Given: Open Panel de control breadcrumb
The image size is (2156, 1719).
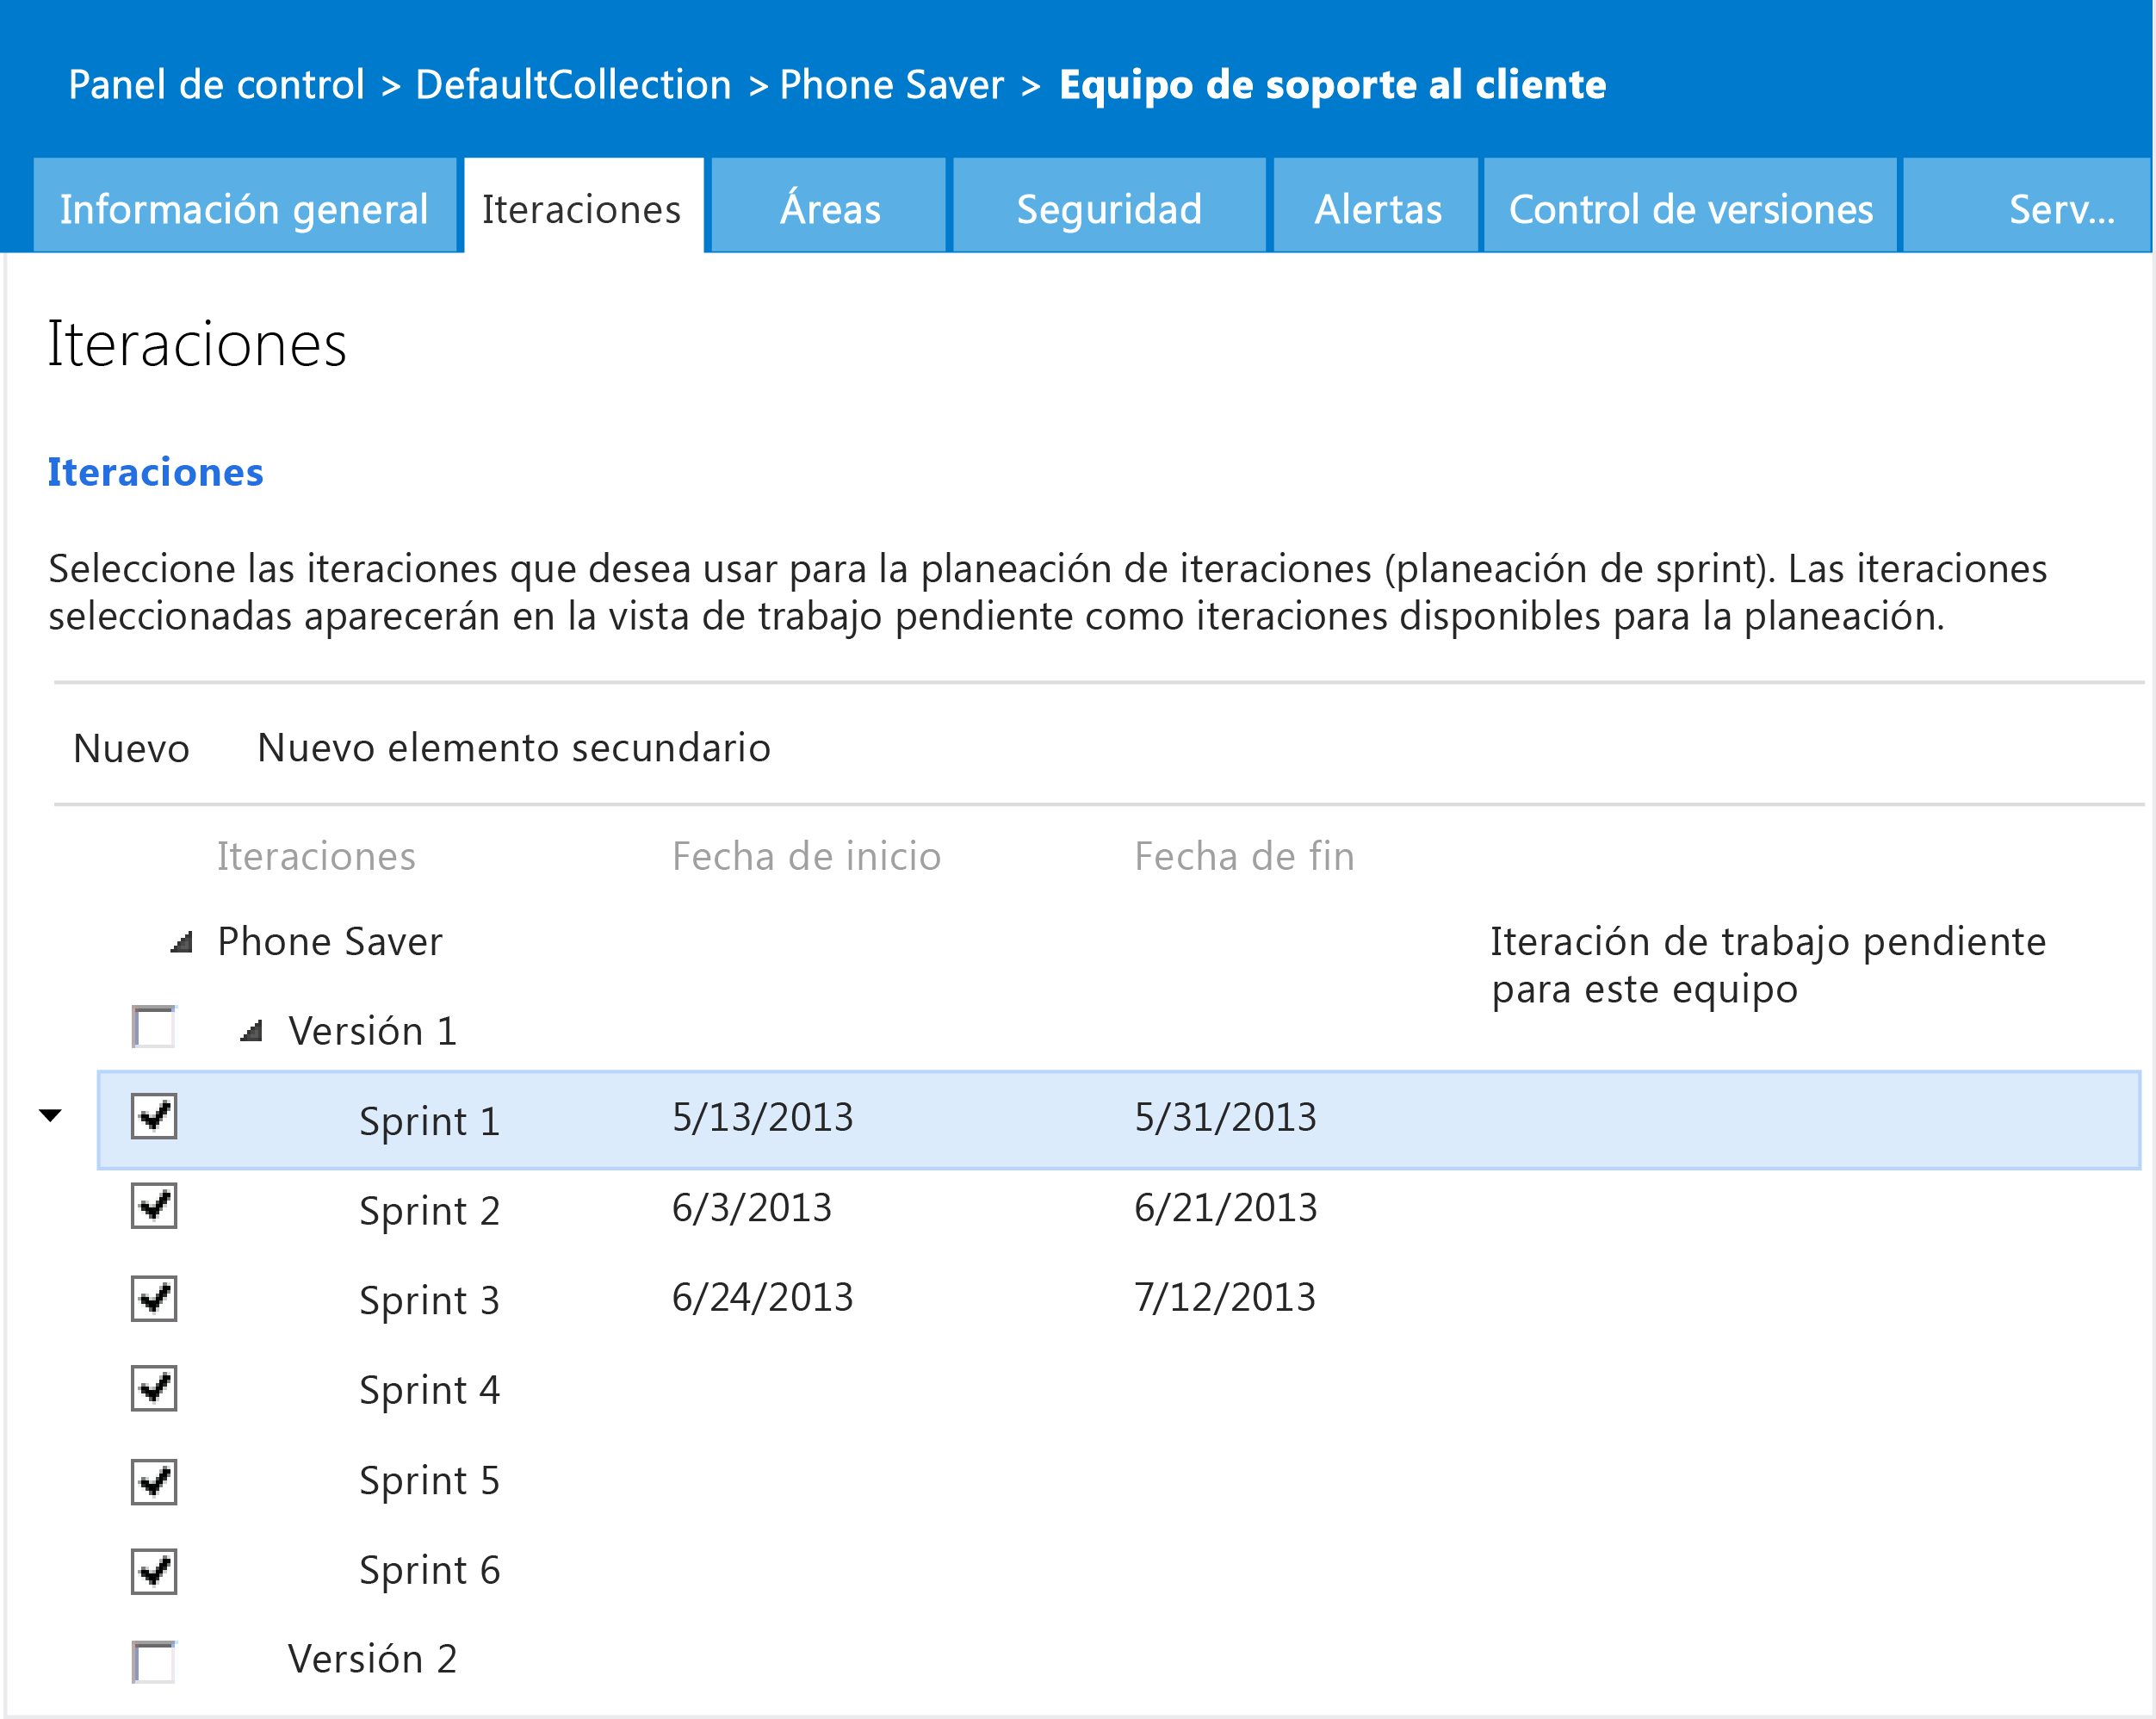Looking at the screenshot, I should 216,85.
